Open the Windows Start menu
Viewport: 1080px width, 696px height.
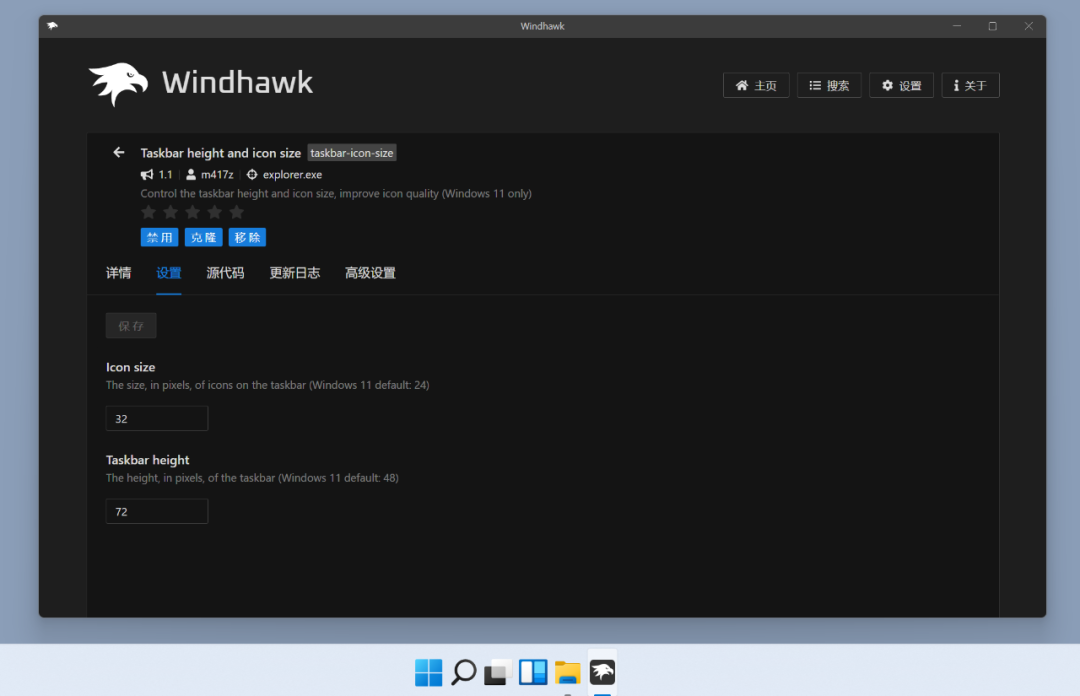(x=428, y=673)
